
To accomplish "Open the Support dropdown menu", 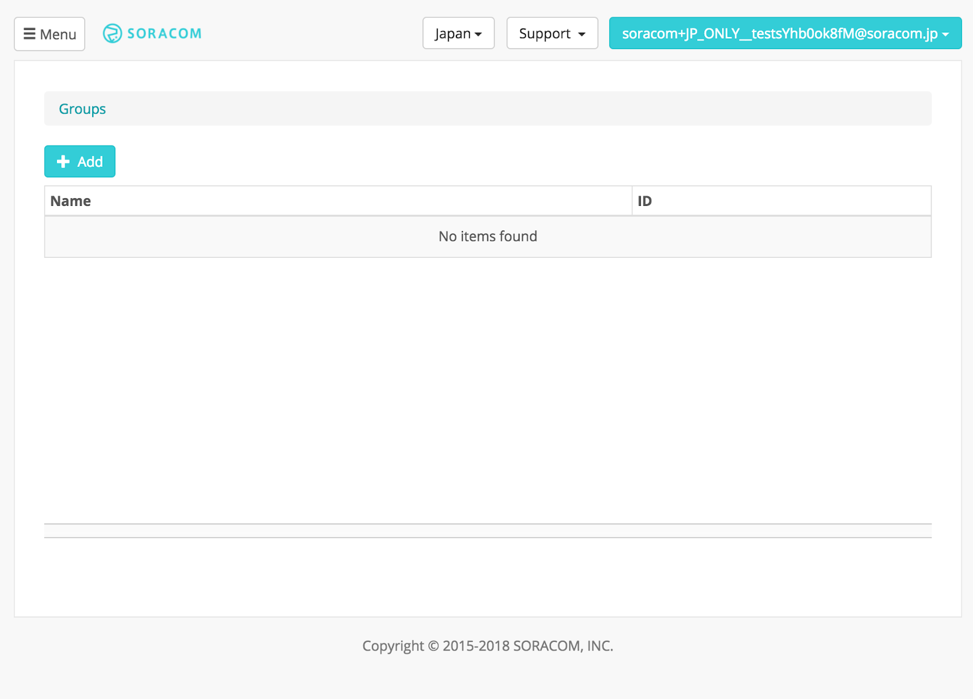I will [x=552, y=34].
